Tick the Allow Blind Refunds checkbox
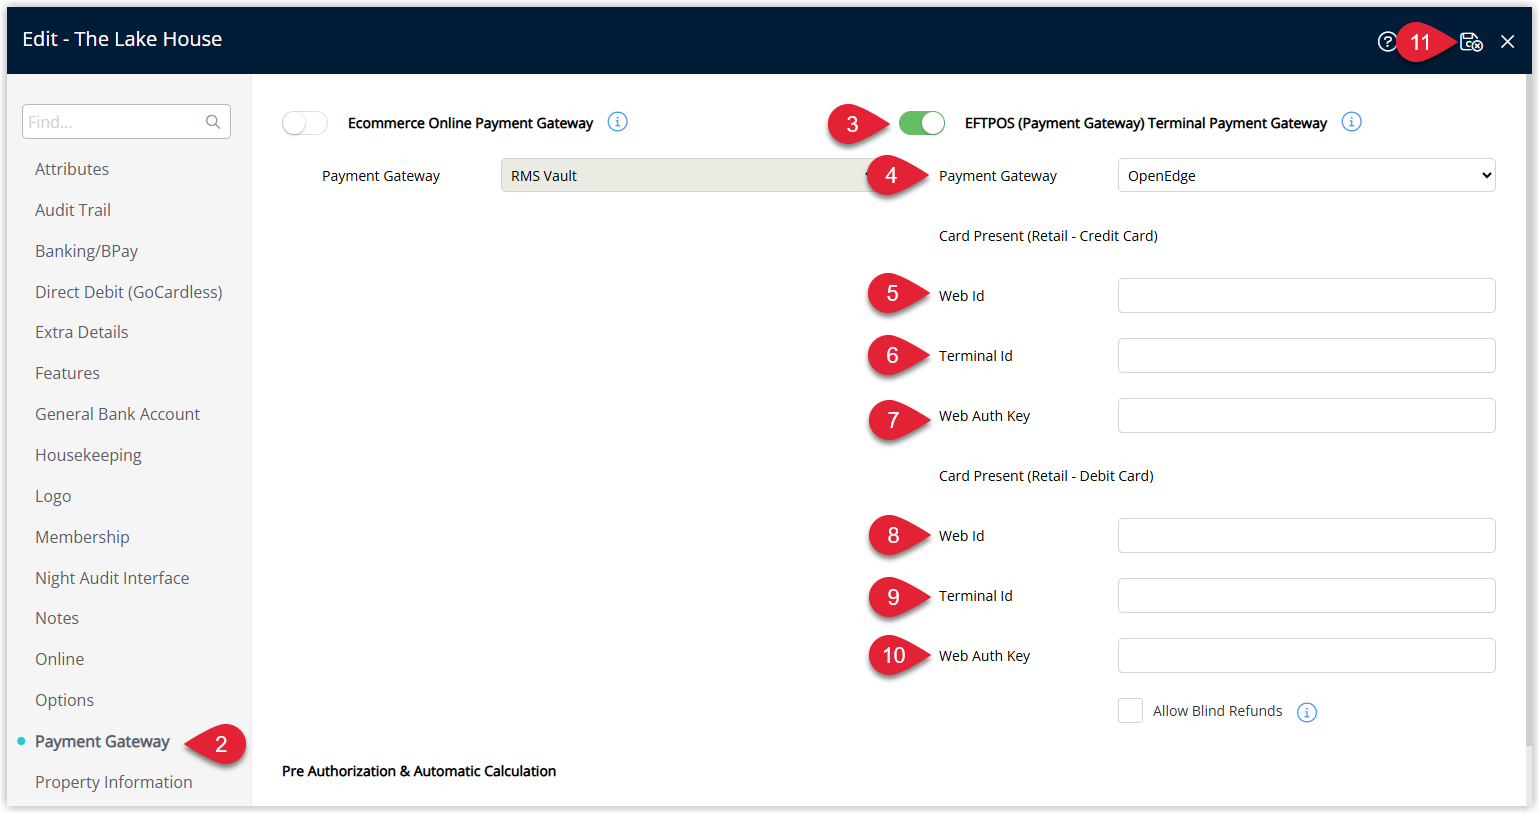The image size is (1540, 814). pyautogui.click(x=1130, y=711)
